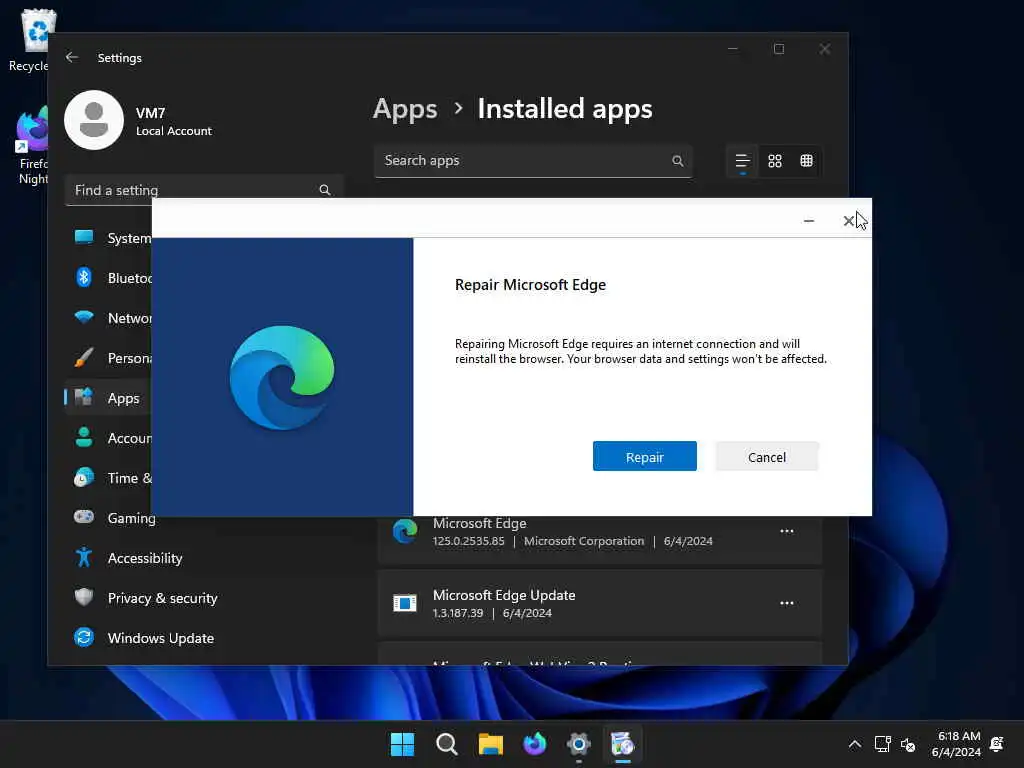Click the VM7 user avatar
This screenshot has width=1024, height=768.
94,120
